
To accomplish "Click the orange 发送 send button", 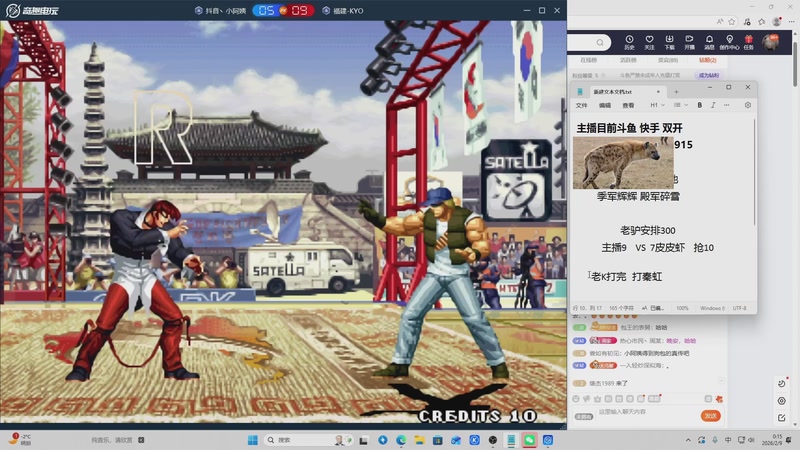I will (711, 416).
